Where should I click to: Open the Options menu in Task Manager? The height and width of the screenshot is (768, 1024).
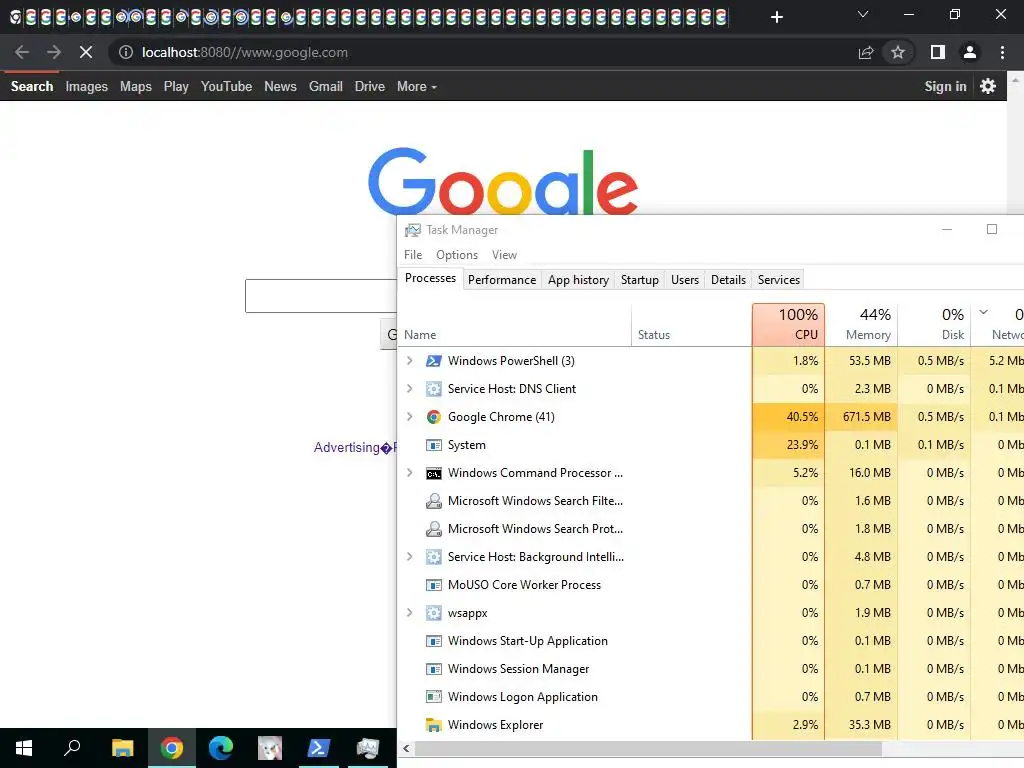point(456,255)
